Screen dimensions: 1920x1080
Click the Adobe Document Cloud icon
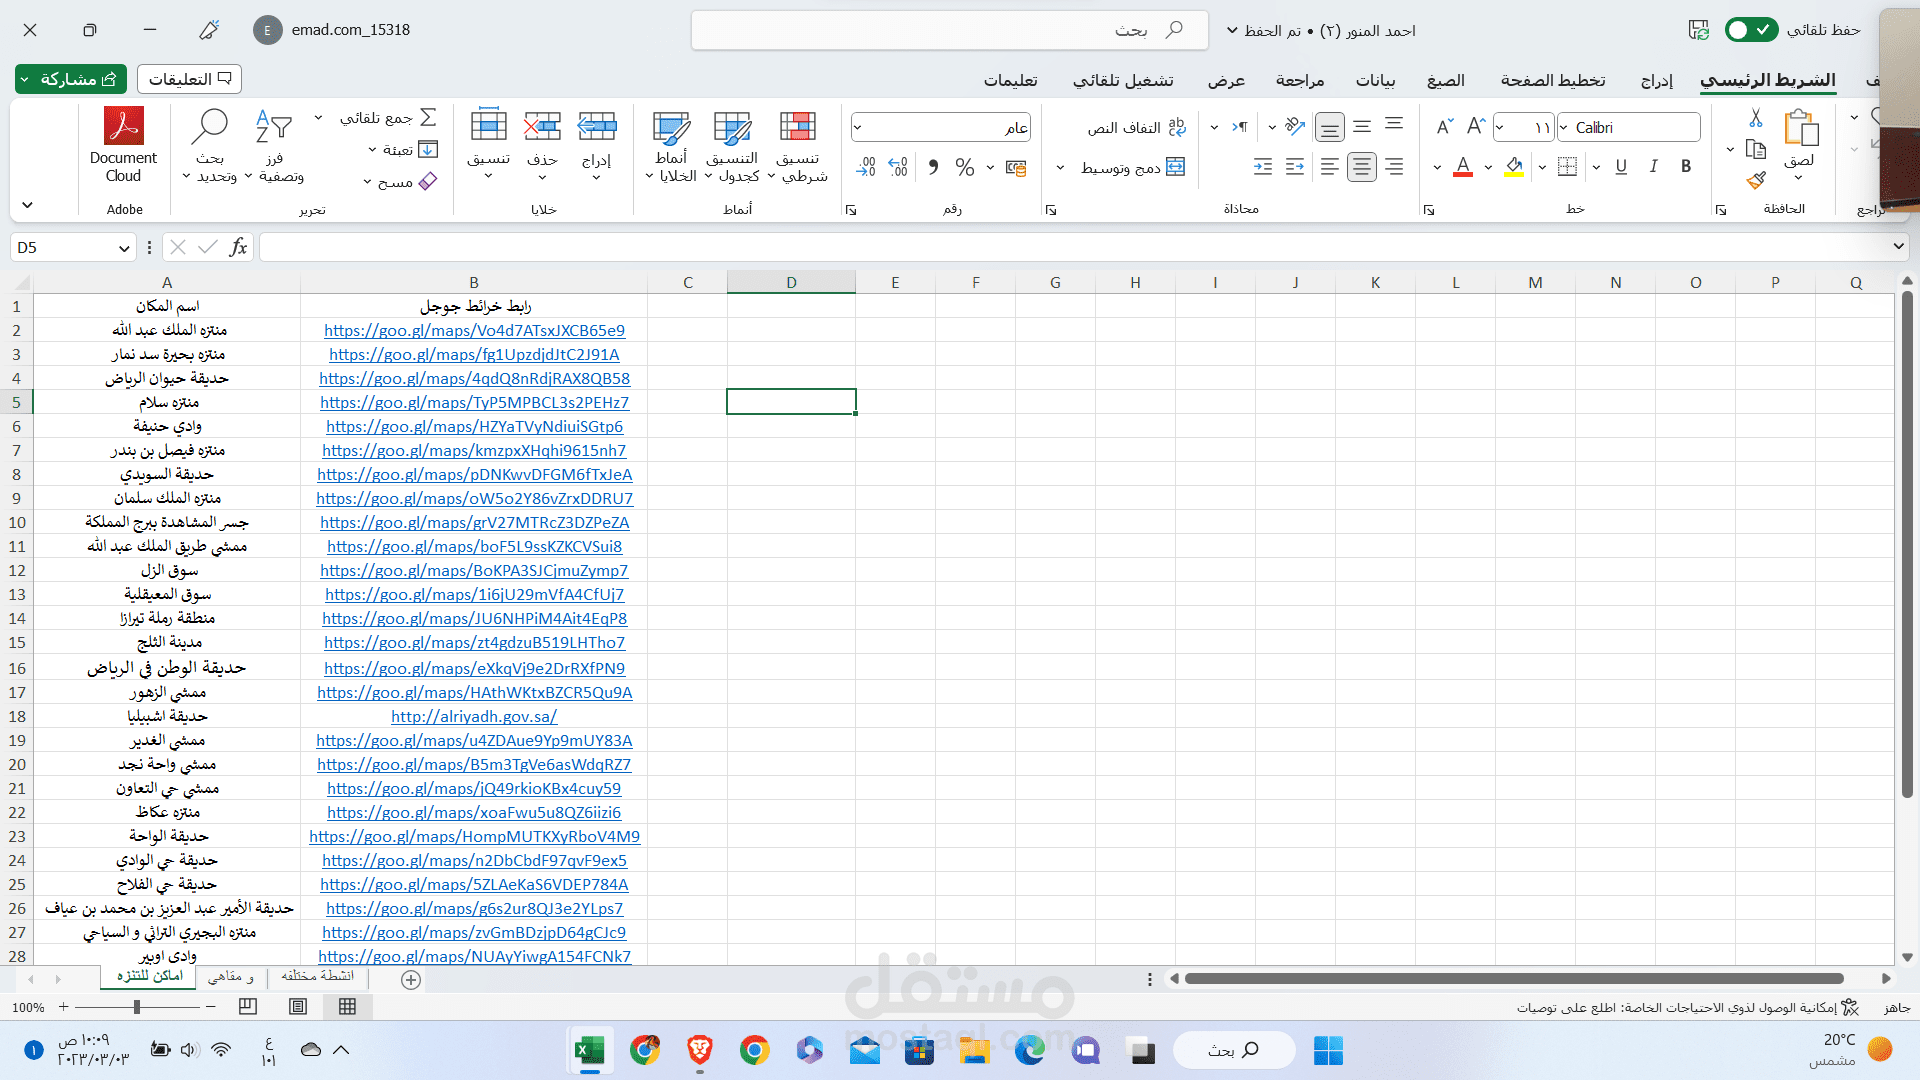tap(123, 128)
